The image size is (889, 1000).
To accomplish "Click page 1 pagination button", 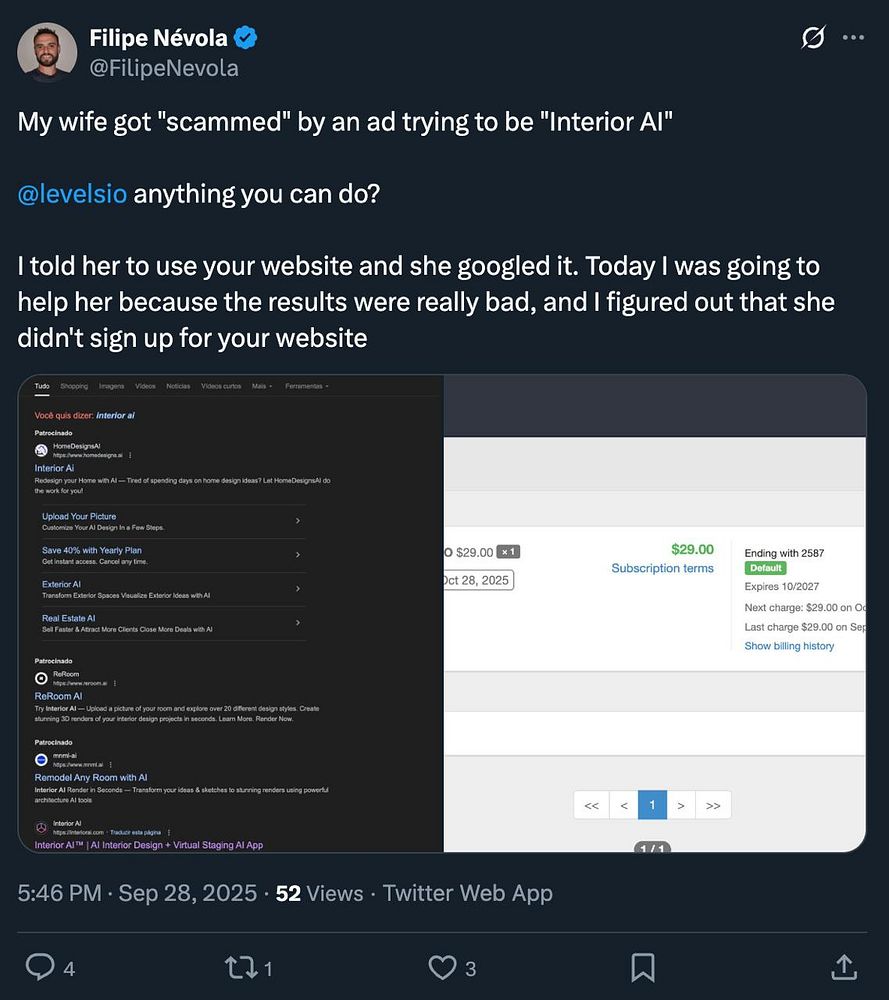I will [x=652, y=805].
